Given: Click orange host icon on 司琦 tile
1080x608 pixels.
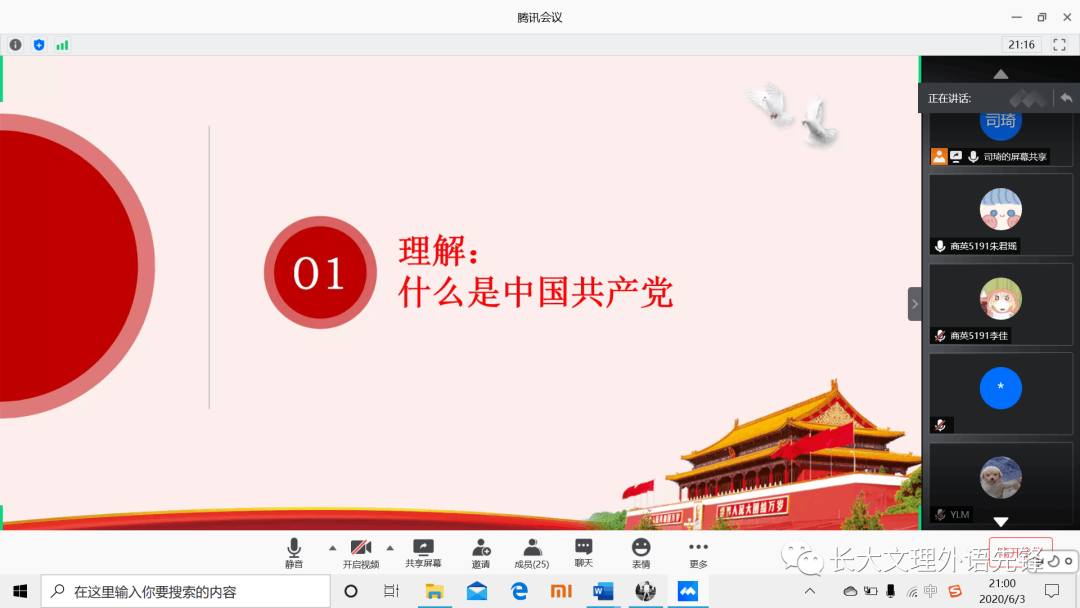Looking at the screenshot, I should click(939, 156).
